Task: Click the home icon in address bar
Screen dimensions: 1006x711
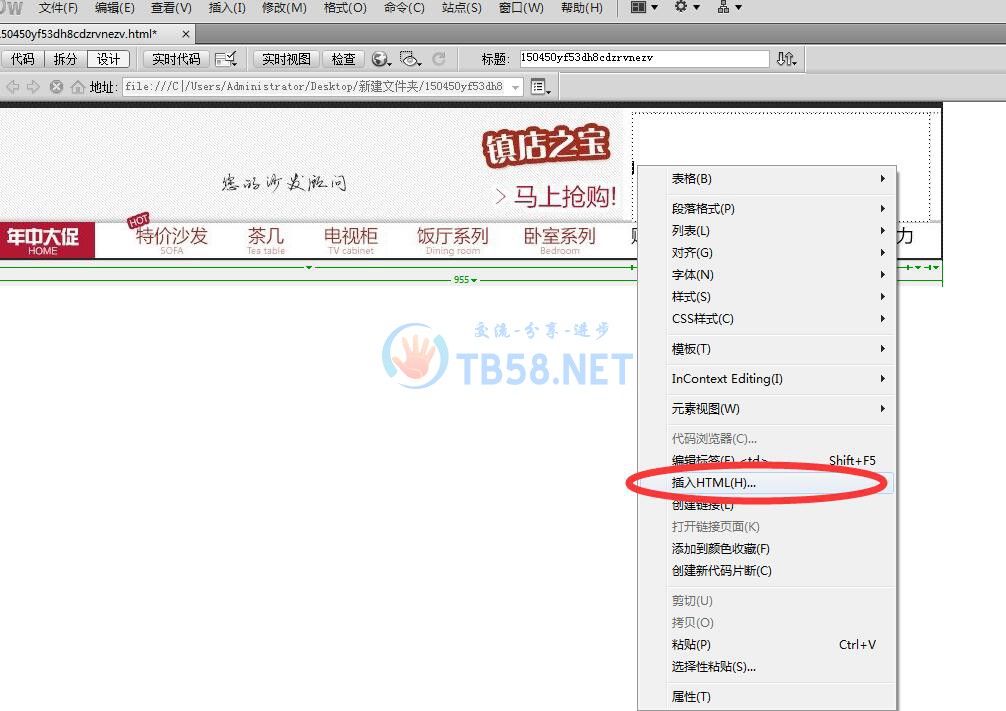Action: 77,87
